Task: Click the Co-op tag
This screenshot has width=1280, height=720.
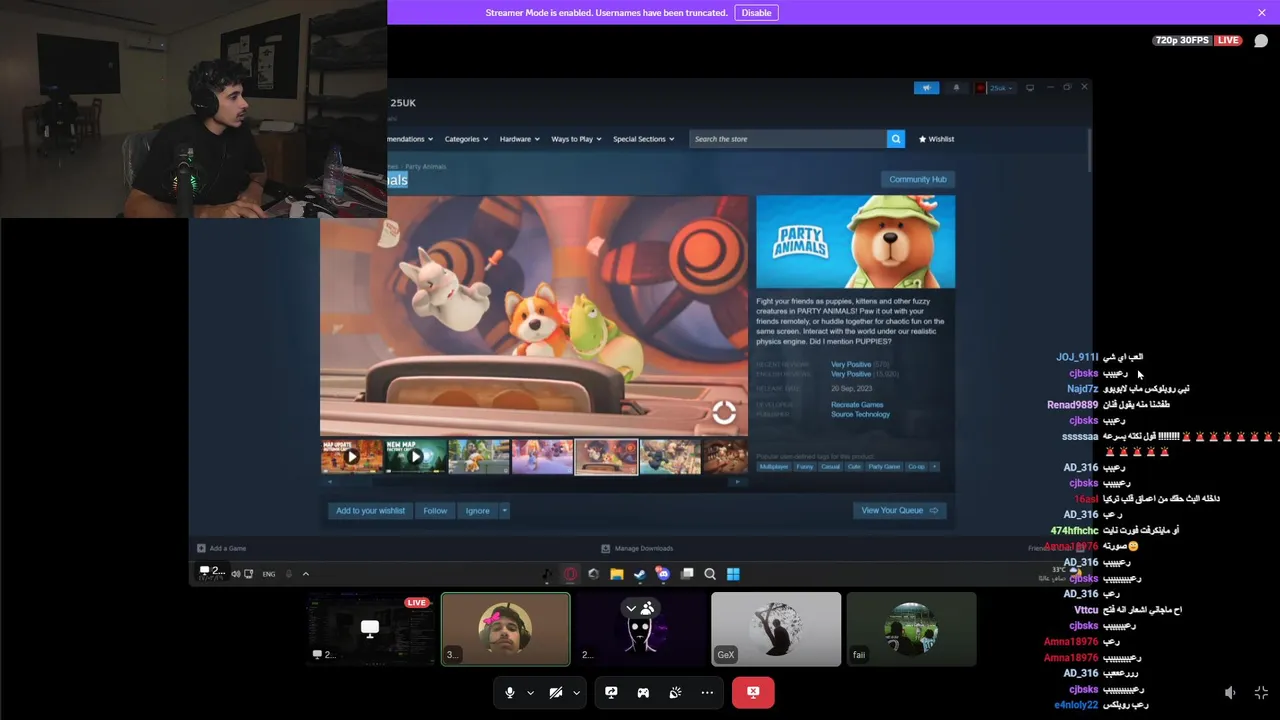Action: click(917, 467)
